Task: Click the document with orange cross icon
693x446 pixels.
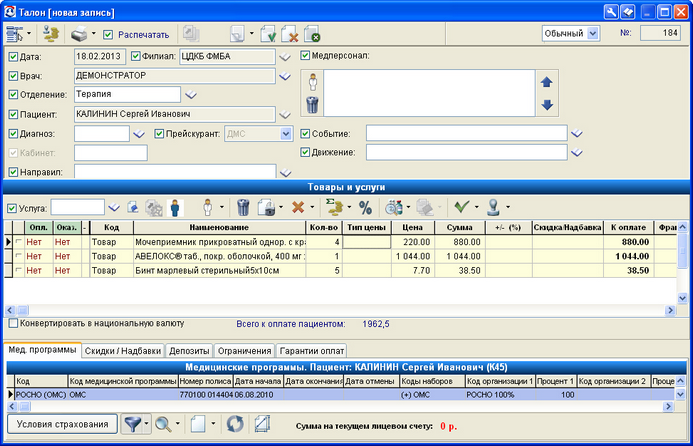Action: tap(289, 34)
